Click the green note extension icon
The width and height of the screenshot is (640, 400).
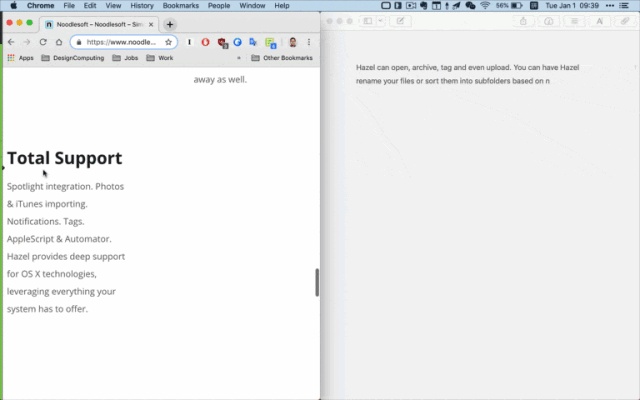pyautogui.click(x=270, y=42)
